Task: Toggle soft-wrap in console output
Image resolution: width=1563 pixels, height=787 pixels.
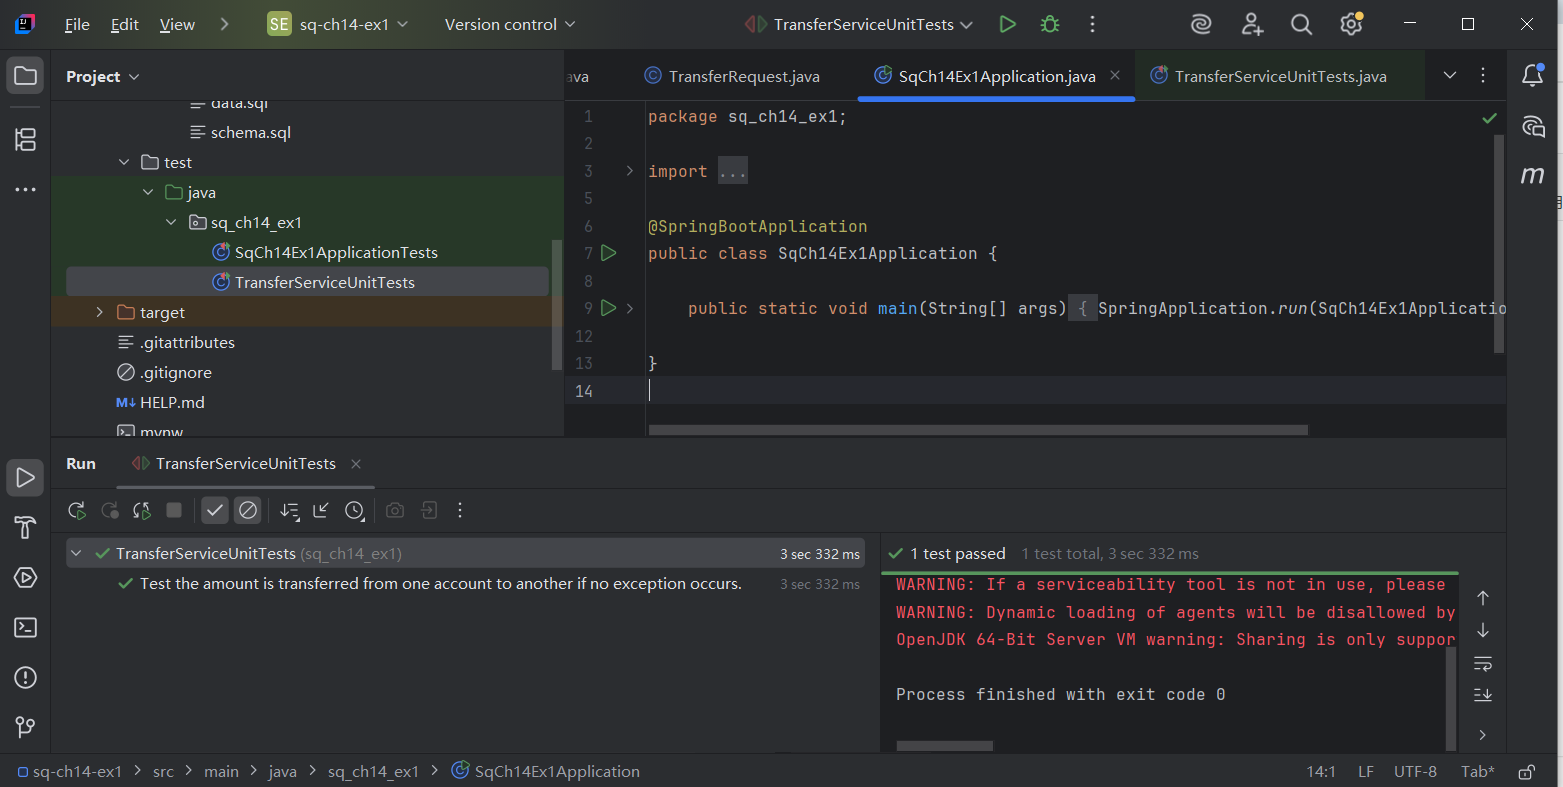Action: (x=1483, y=664)
